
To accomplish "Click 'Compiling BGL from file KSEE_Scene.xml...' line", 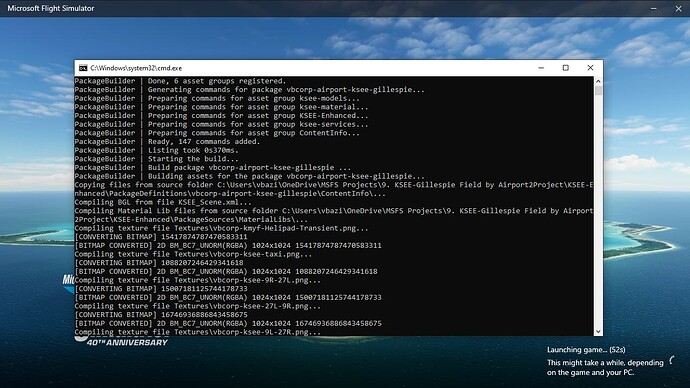I will [163, 202].
